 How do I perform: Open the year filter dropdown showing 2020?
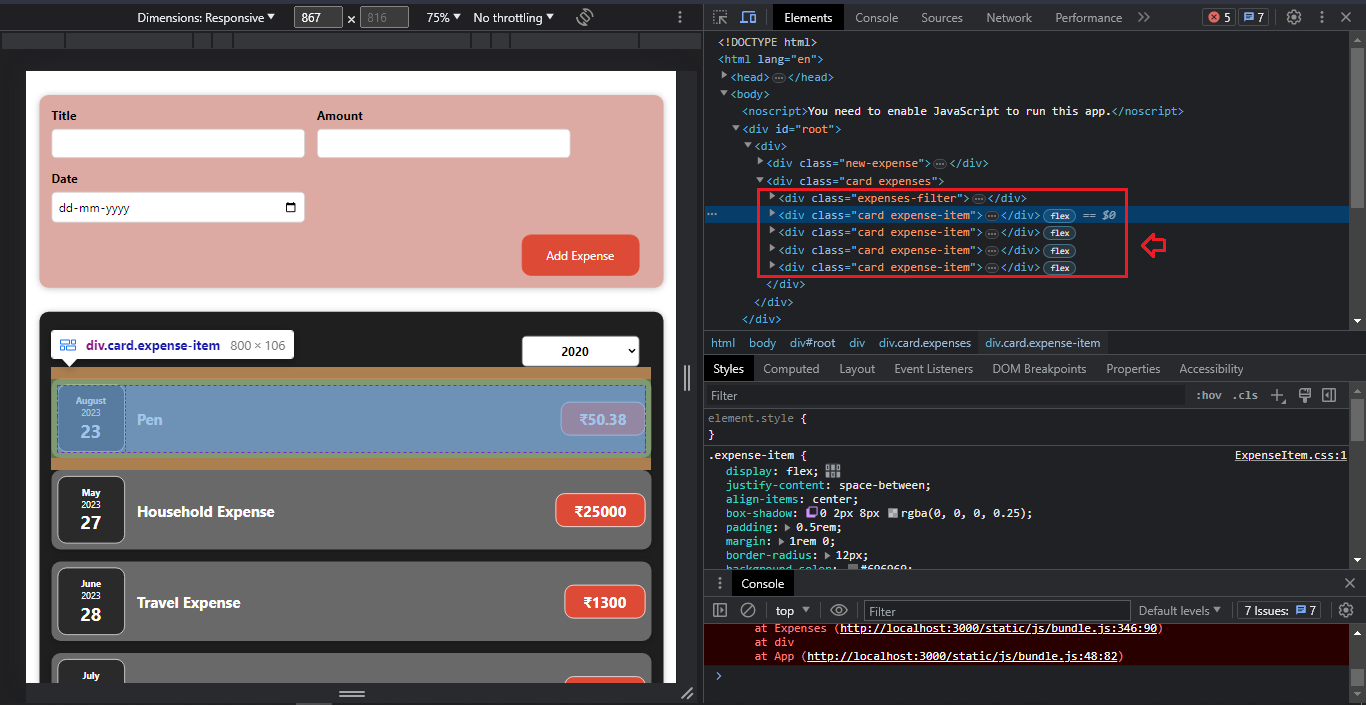580,351
